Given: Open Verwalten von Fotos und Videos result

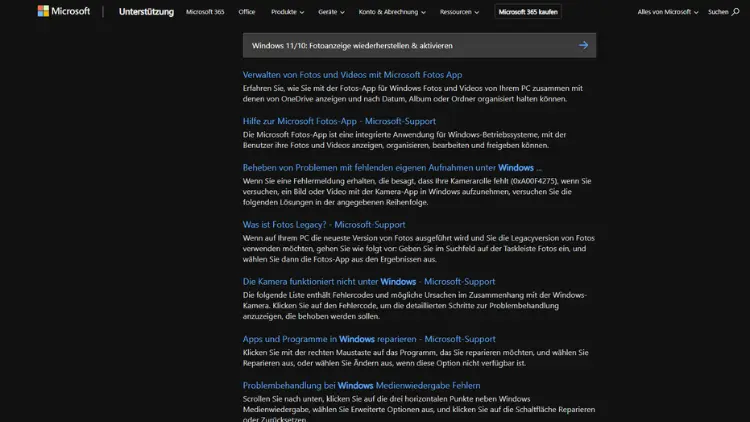Looking at the screenshot, I should point(352,75).
